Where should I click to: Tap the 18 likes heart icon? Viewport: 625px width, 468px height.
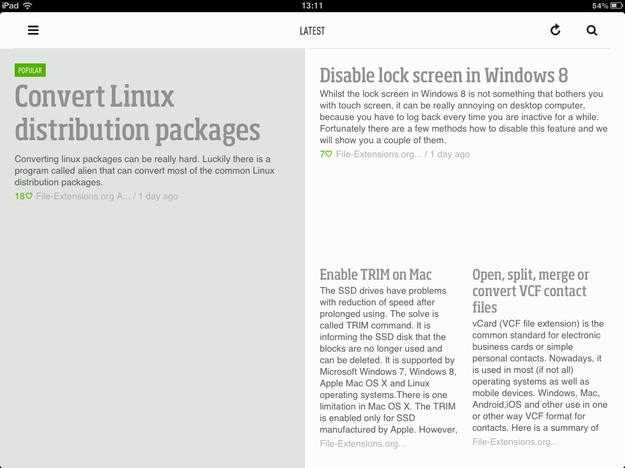pyautogui.click(x=29, y=196)
